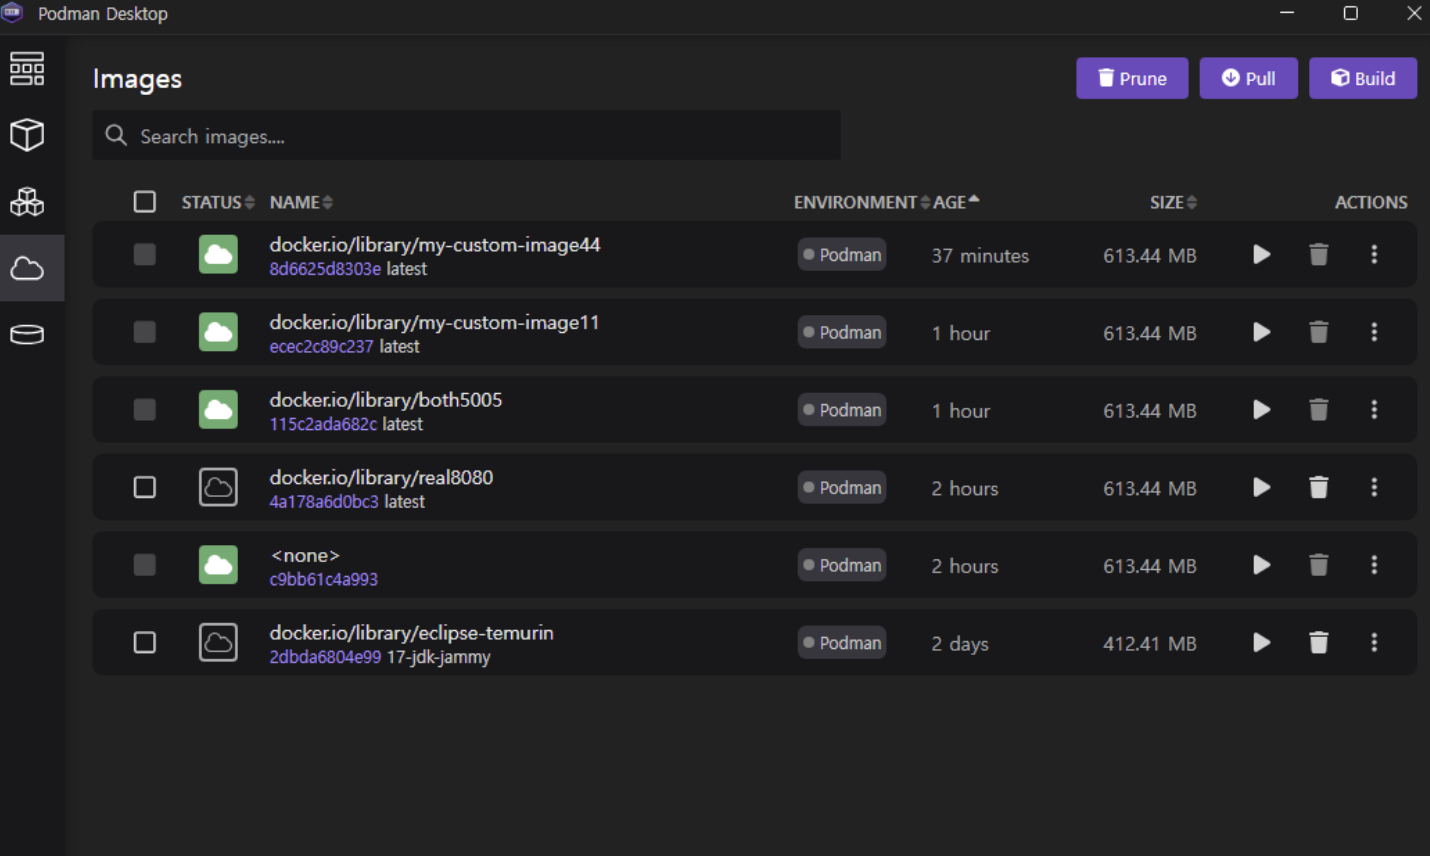Click Podman environment badge for my-custom-image44
This screenshot has width=1430, height=856.
(x=842, y=255)
